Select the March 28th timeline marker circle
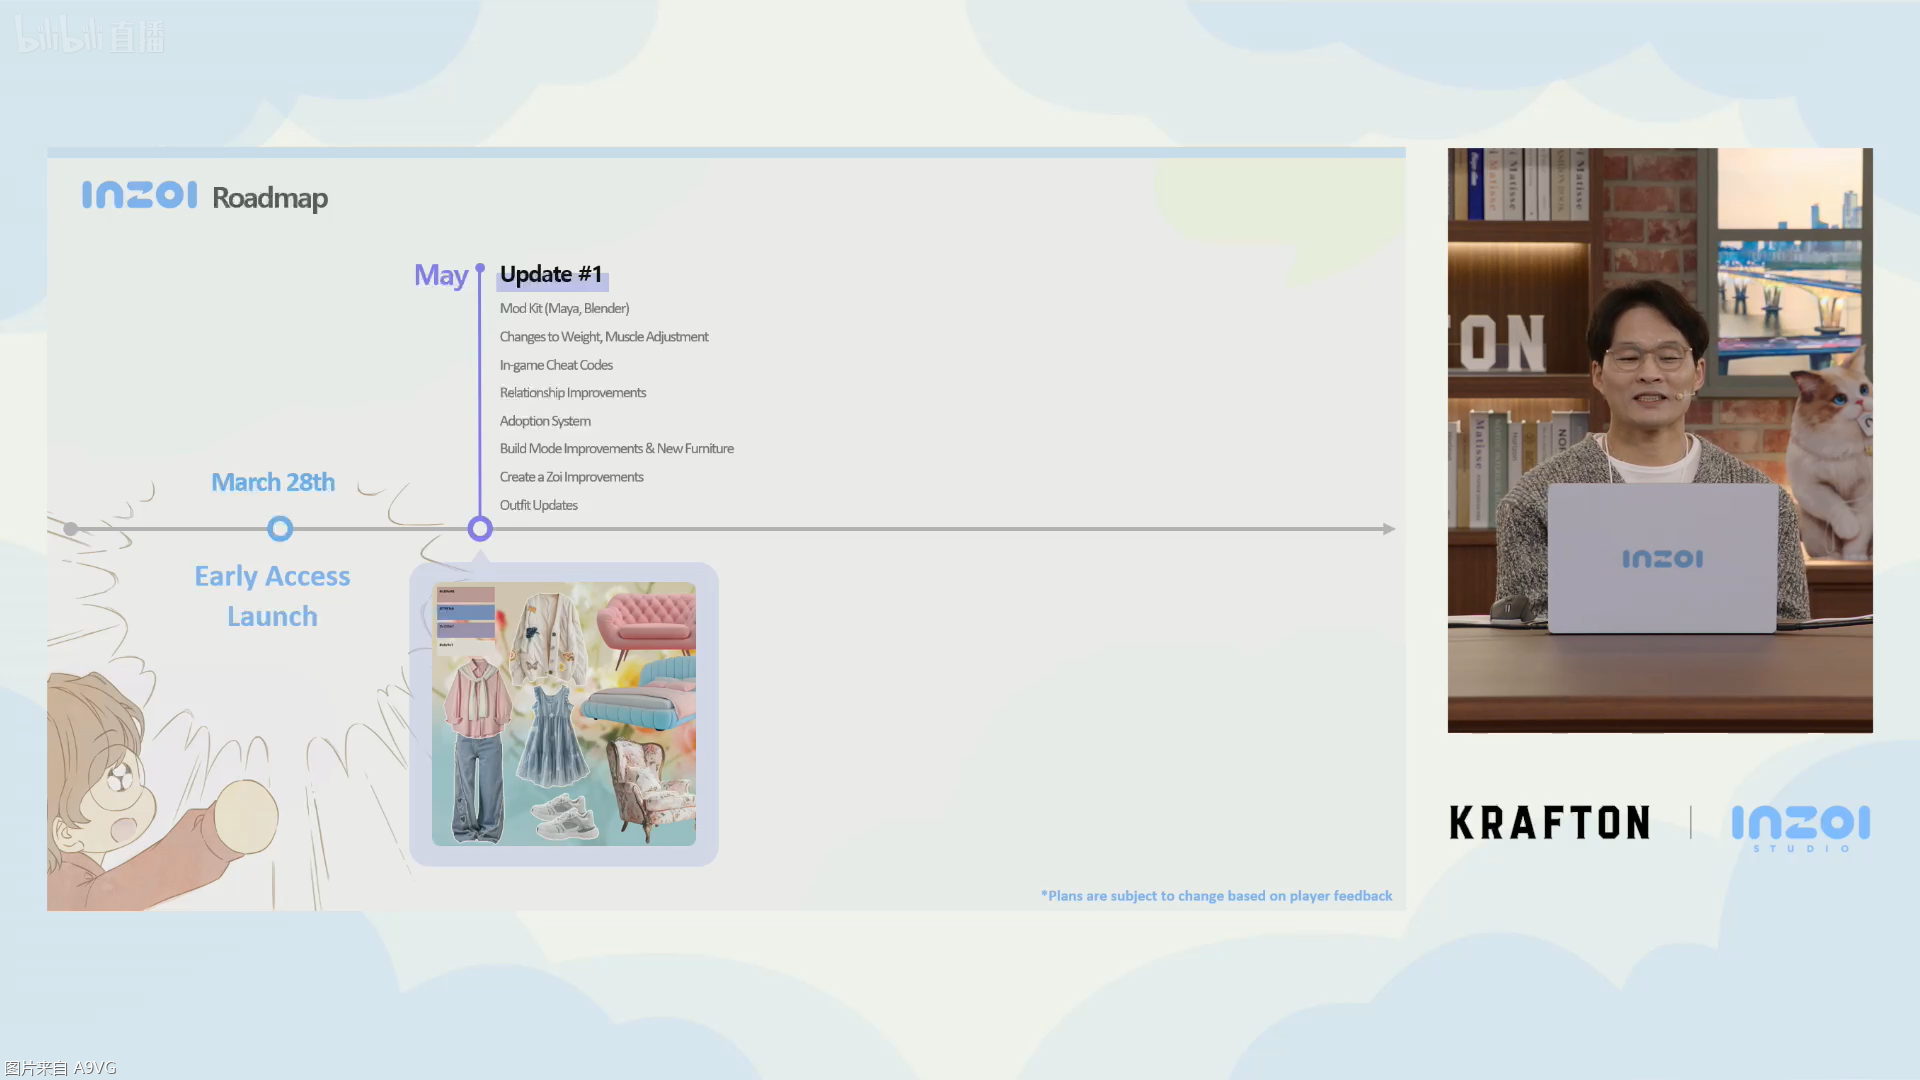This screenshot has height=1080, width=1920. pyautogui.click(x=280, y=529)
